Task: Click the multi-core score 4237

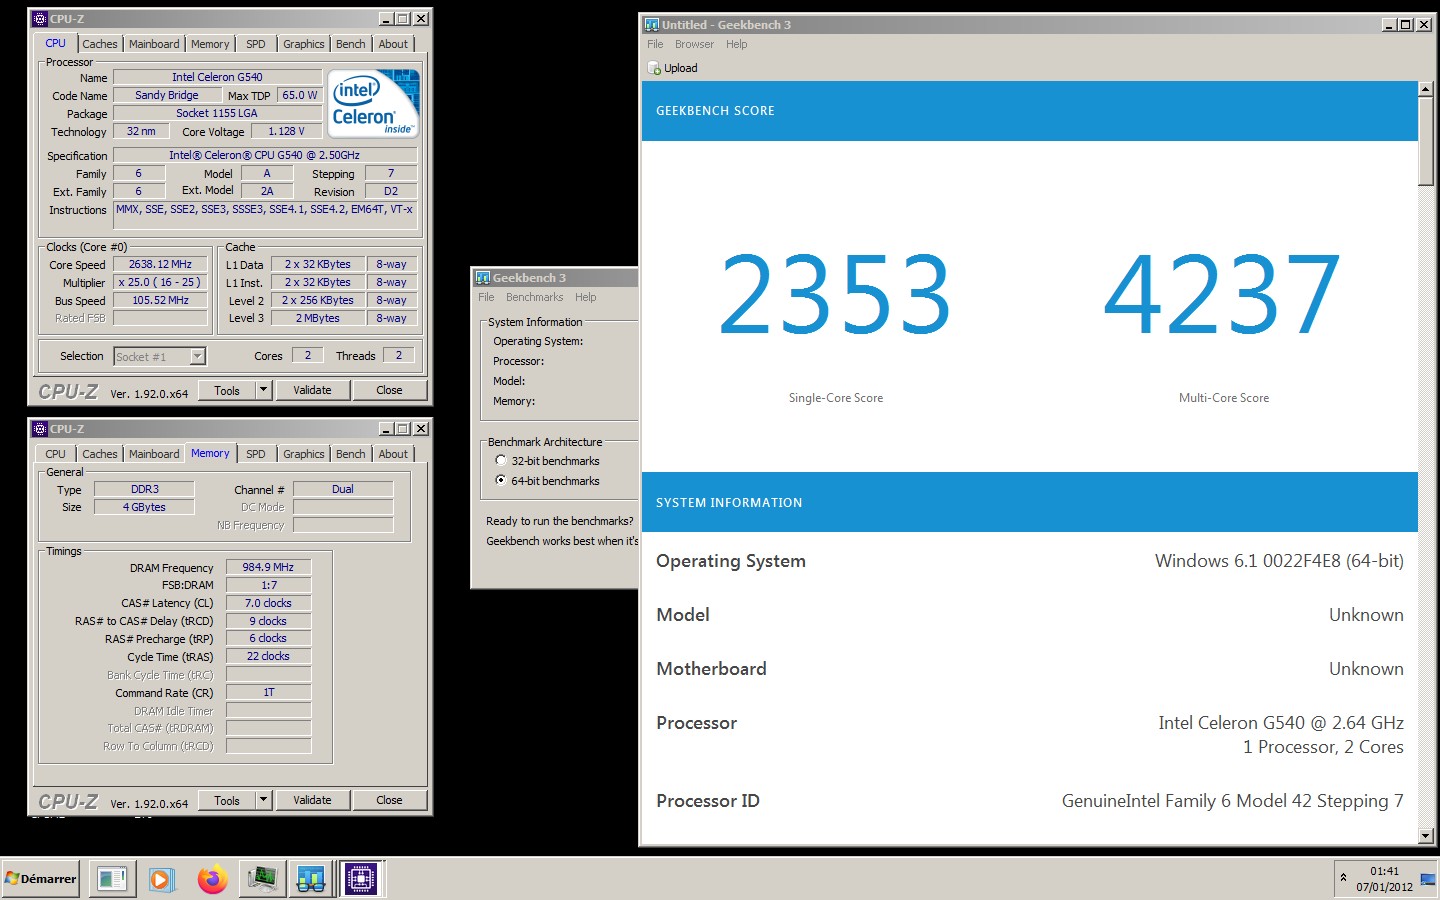Action: click(1222, 296)
